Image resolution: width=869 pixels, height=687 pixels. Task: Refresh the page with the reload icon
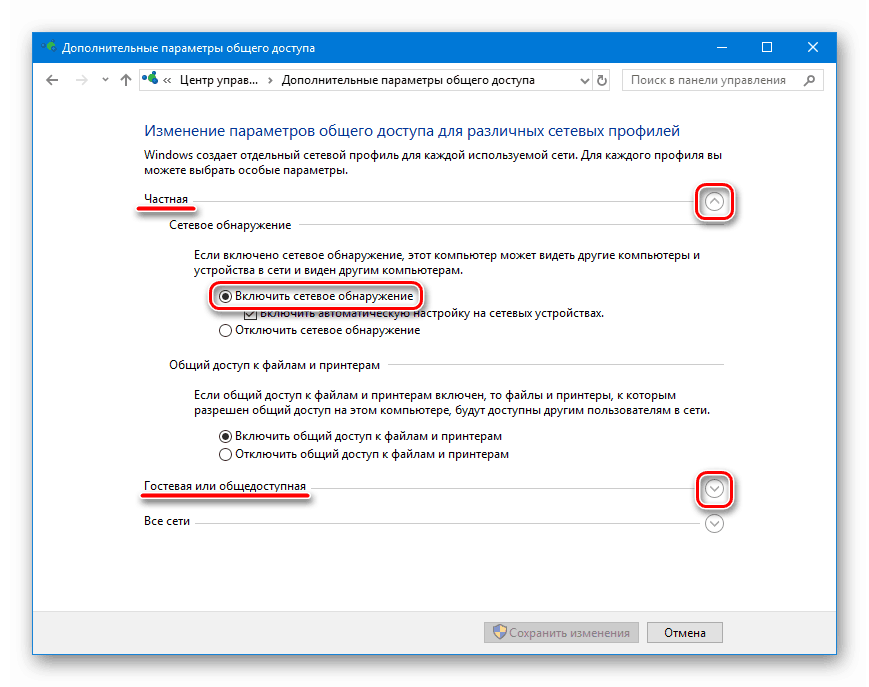pos(602,81)
